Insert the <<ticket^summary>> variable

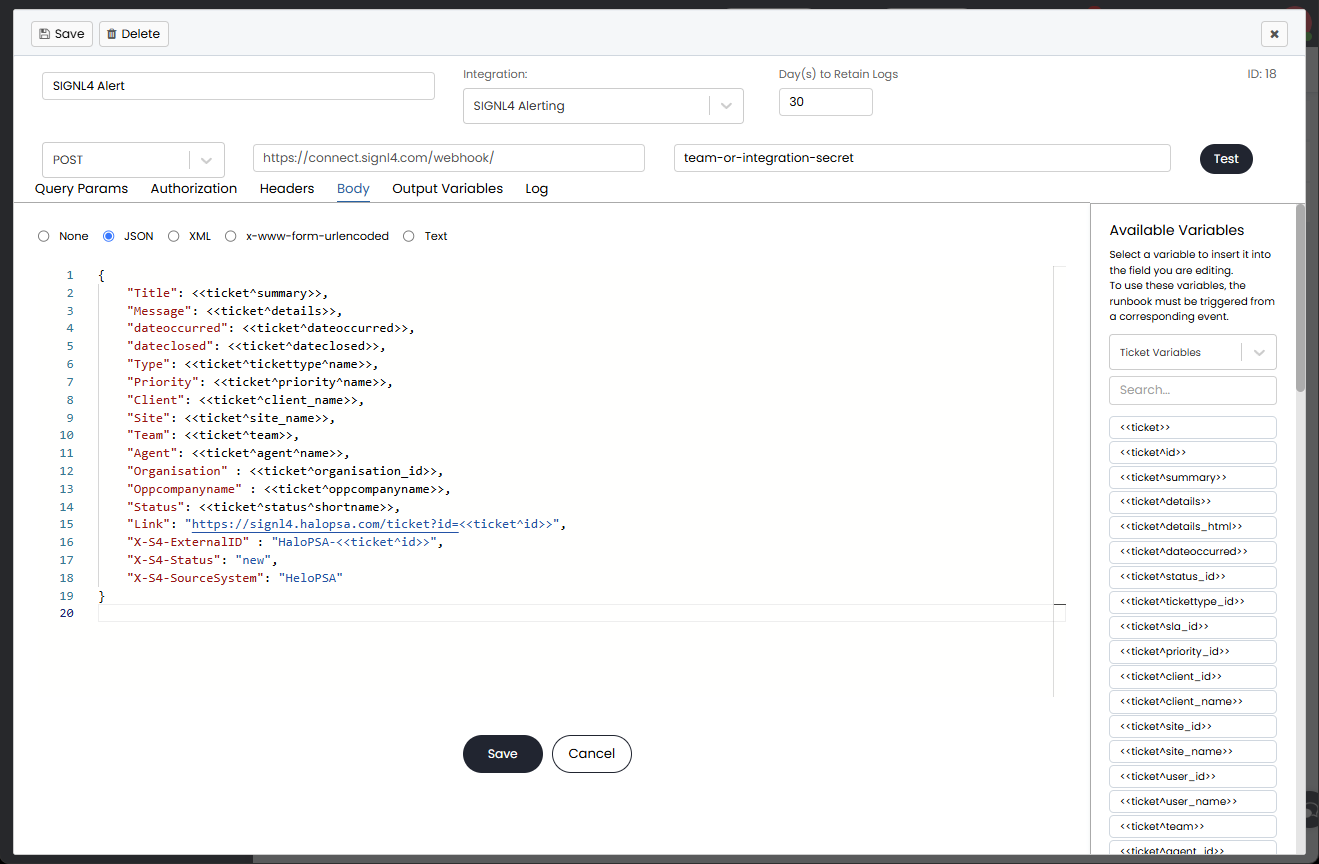(x=1193, y=477)
